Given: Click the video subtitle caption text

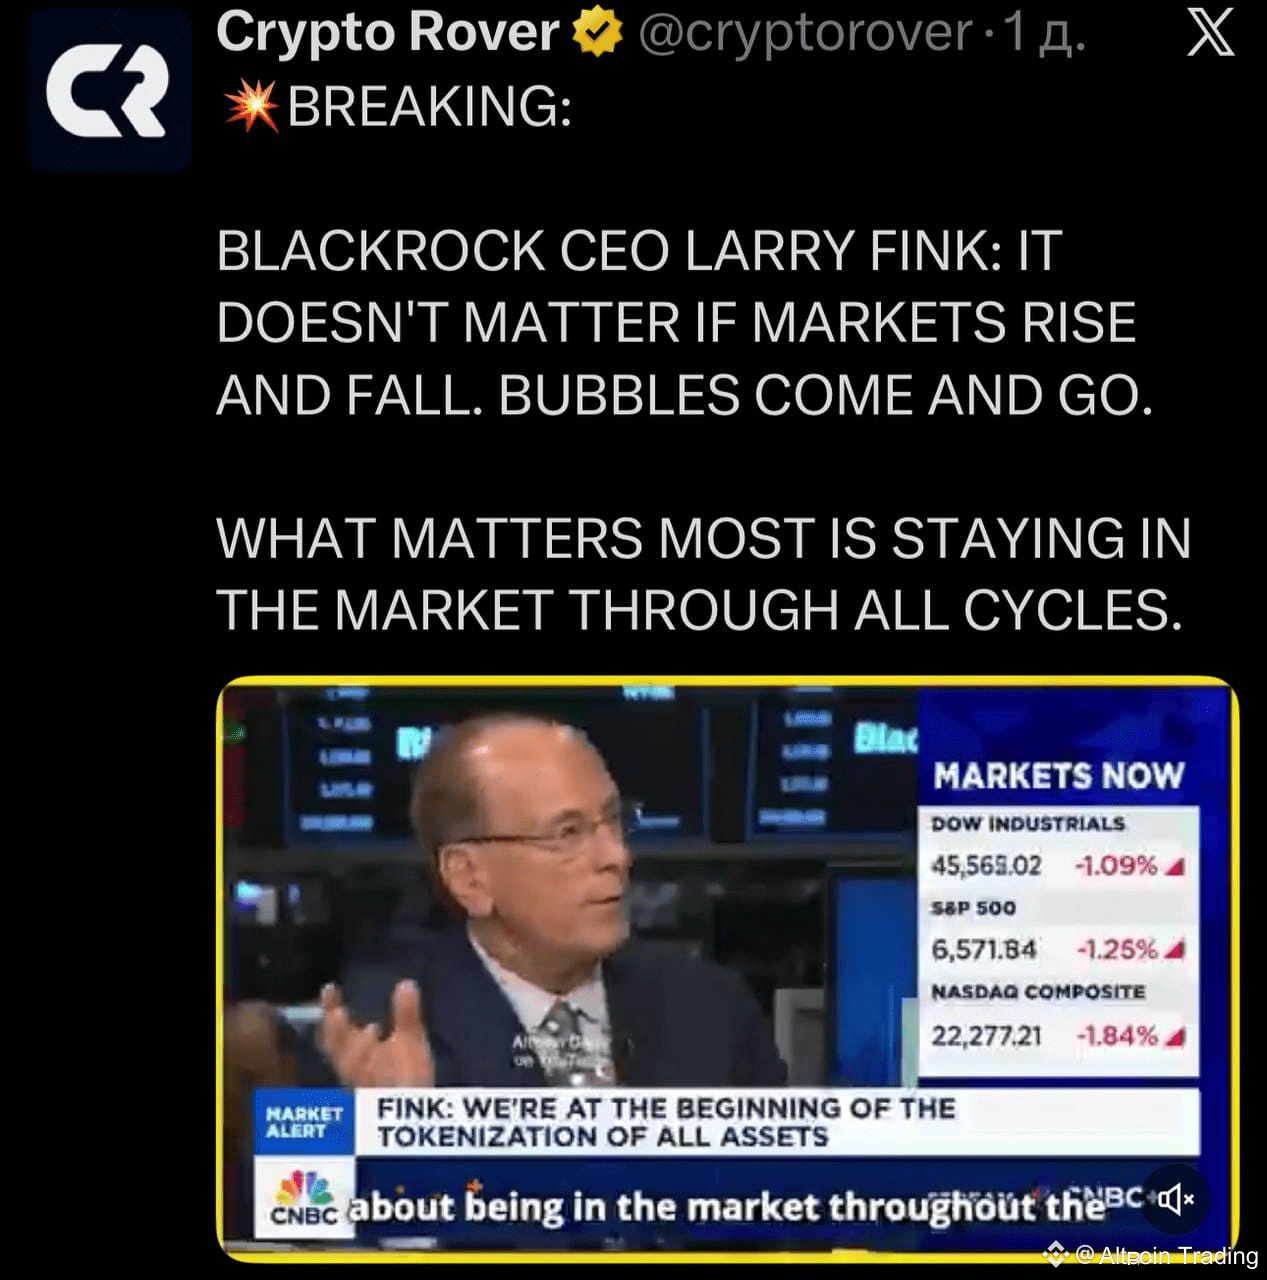Looking at the screenshot, I should [x=726, y=1206].
